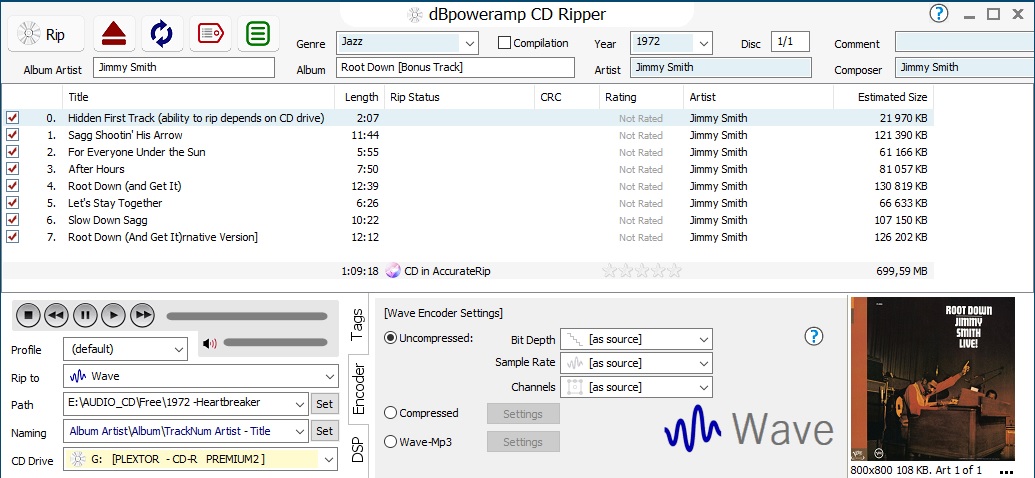The height and width of the screenshot is (478, 1035).
Task: Uncheck Root Down (And Get It)rnative Version checkbox
Action: pos(13,236)
